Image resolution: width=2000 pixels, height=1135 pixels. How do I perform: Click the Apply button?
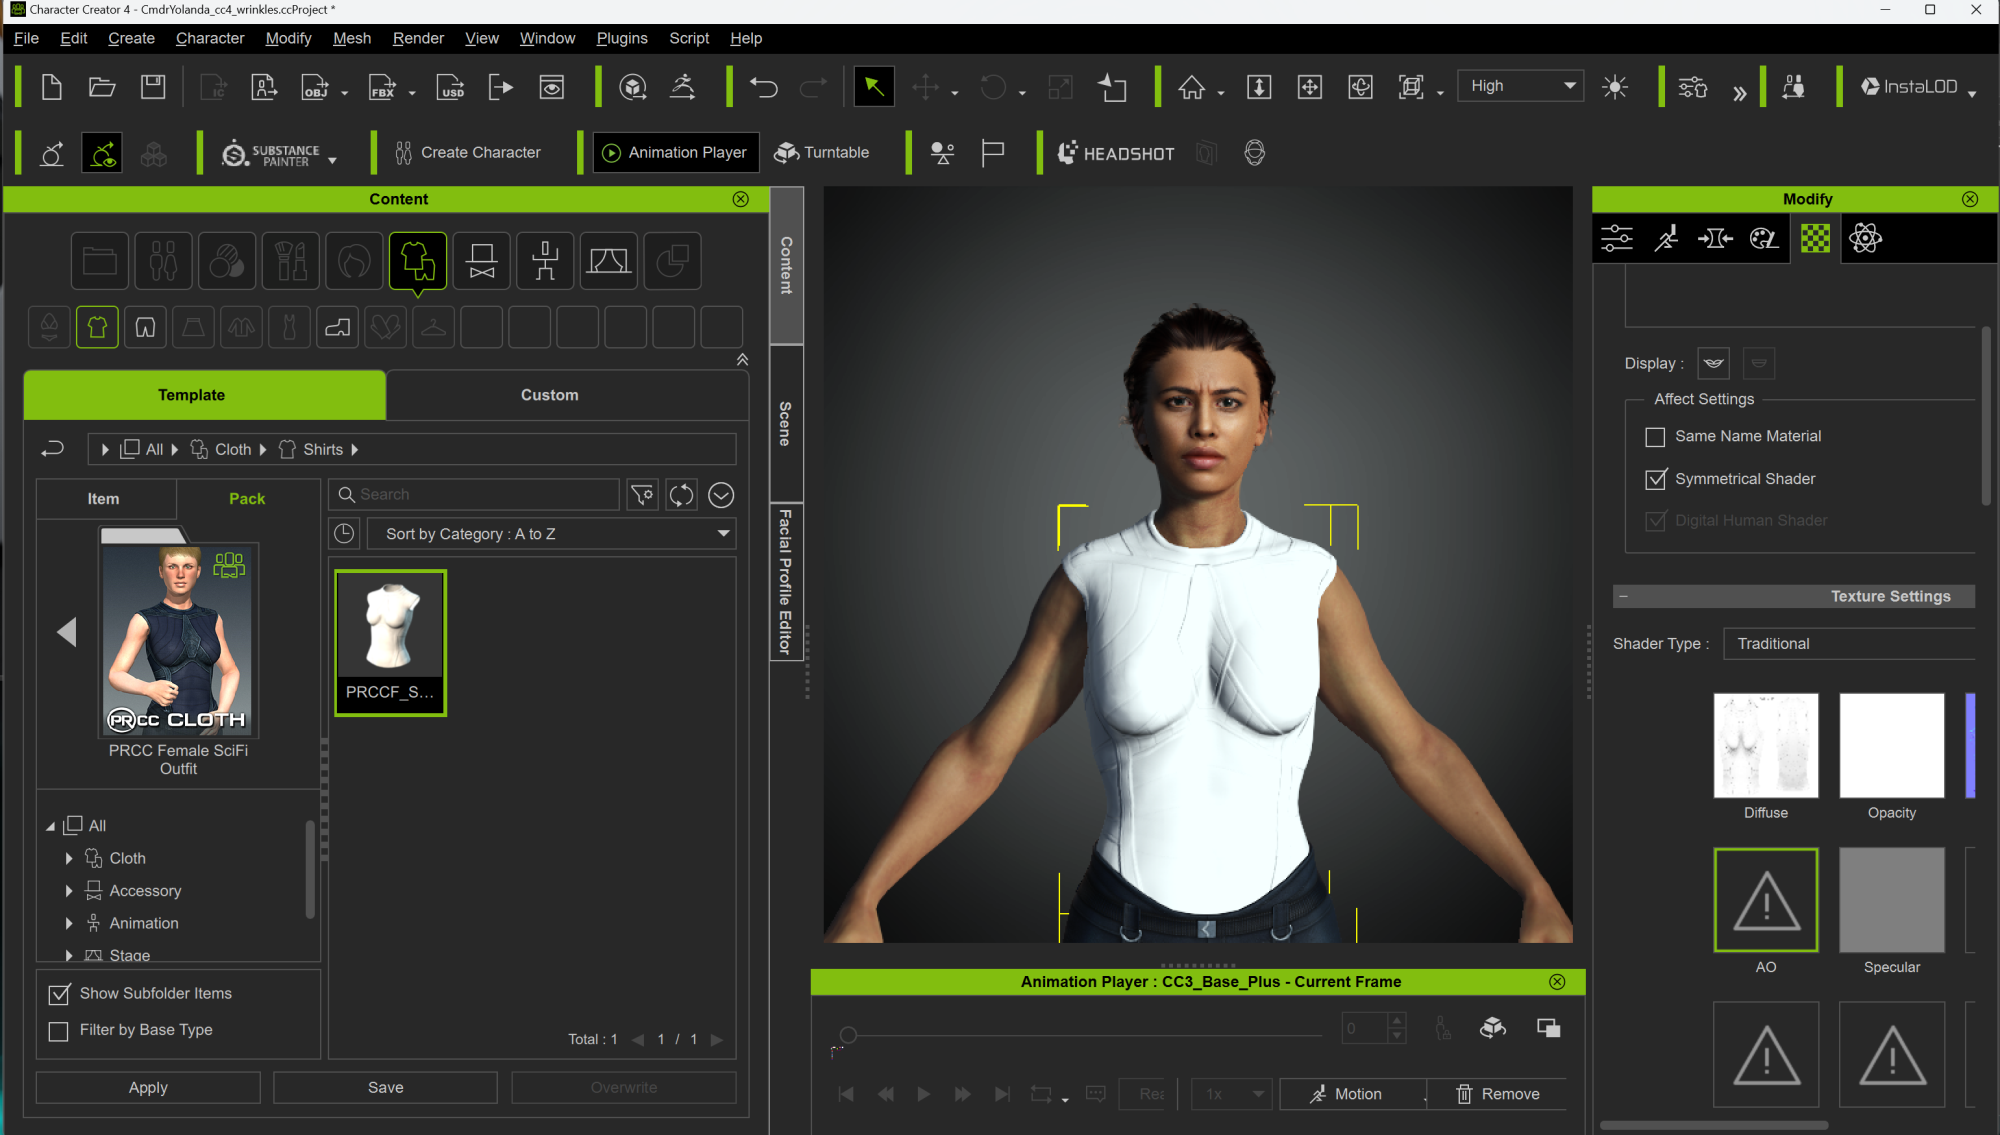[x=148, y=1088]
